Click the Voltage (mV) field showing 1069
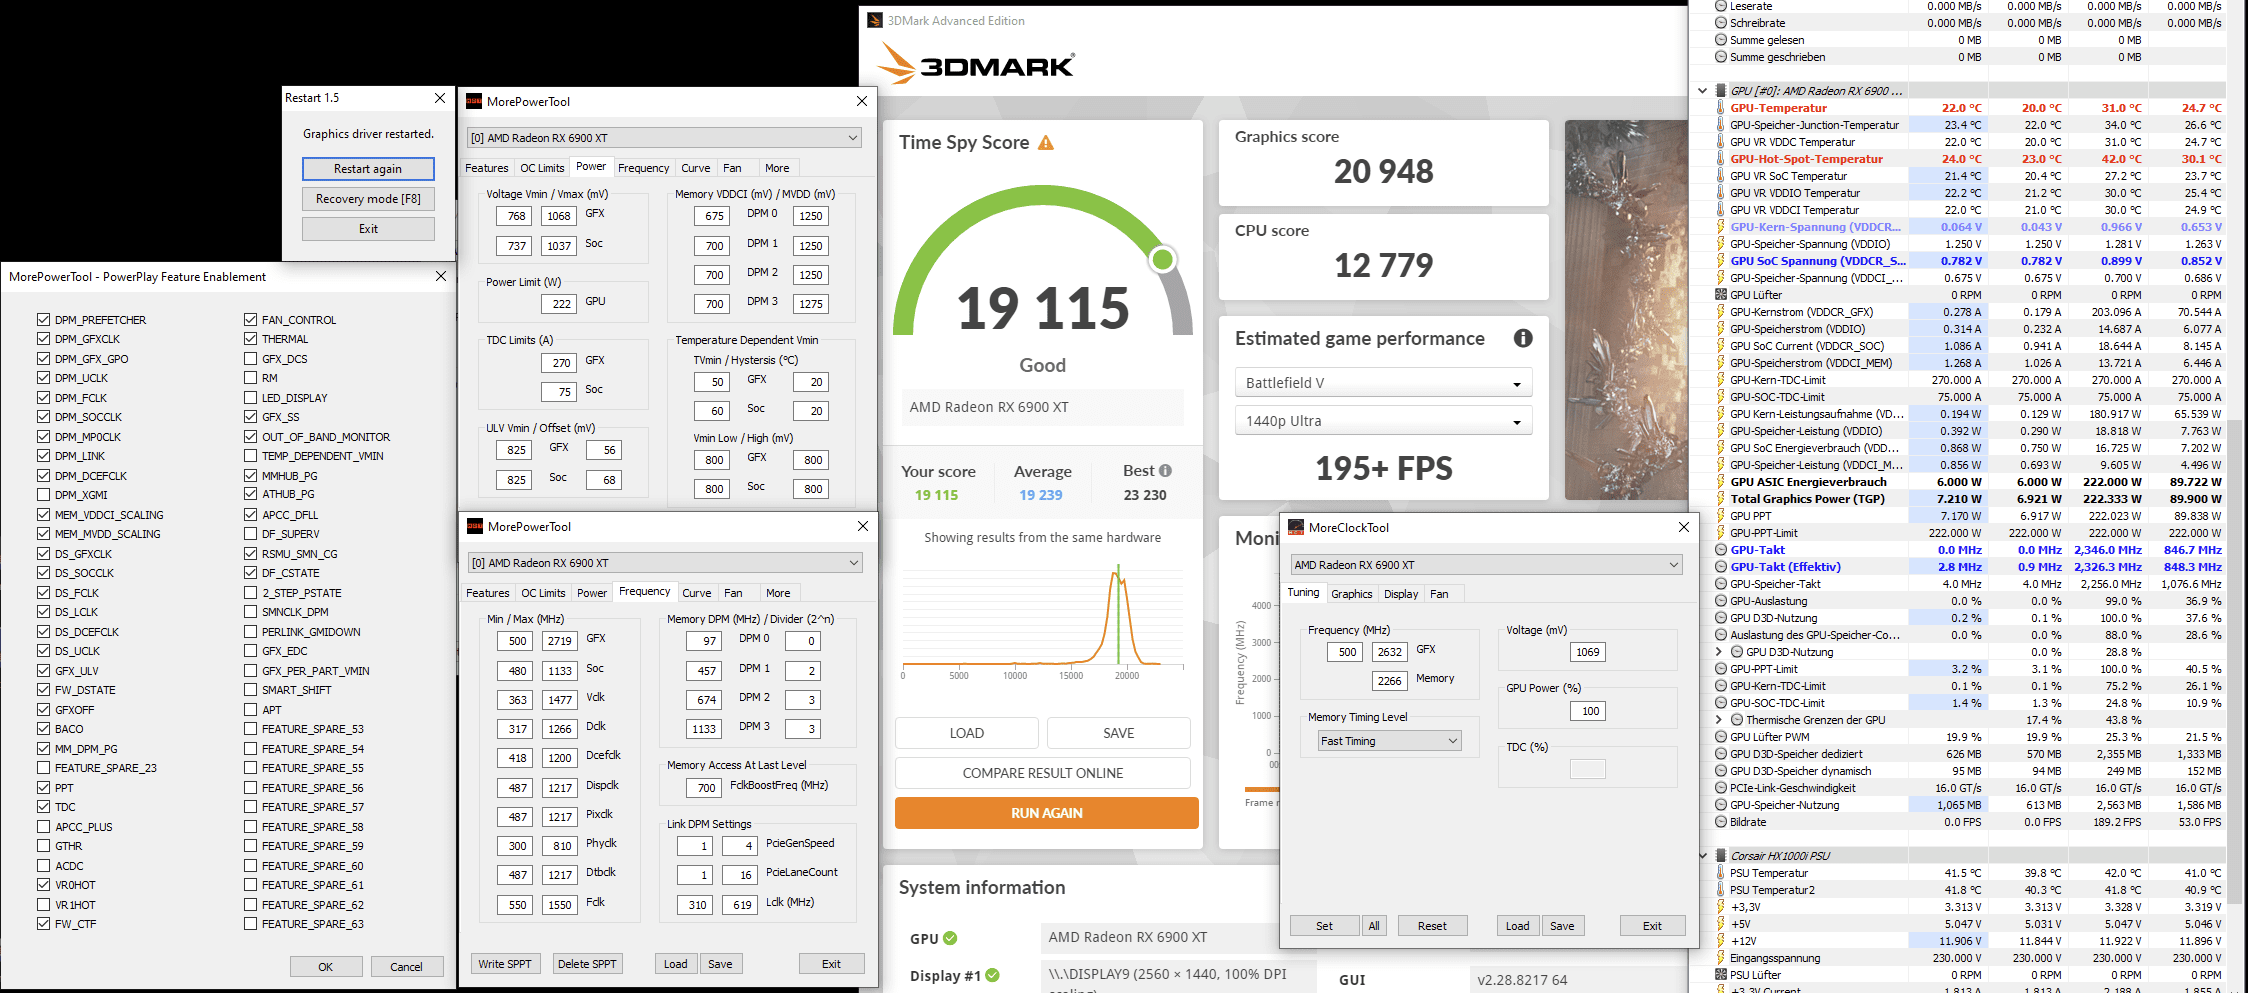Image resolution: width=2248 pixels, height=993 pixels. point(1588,652)
